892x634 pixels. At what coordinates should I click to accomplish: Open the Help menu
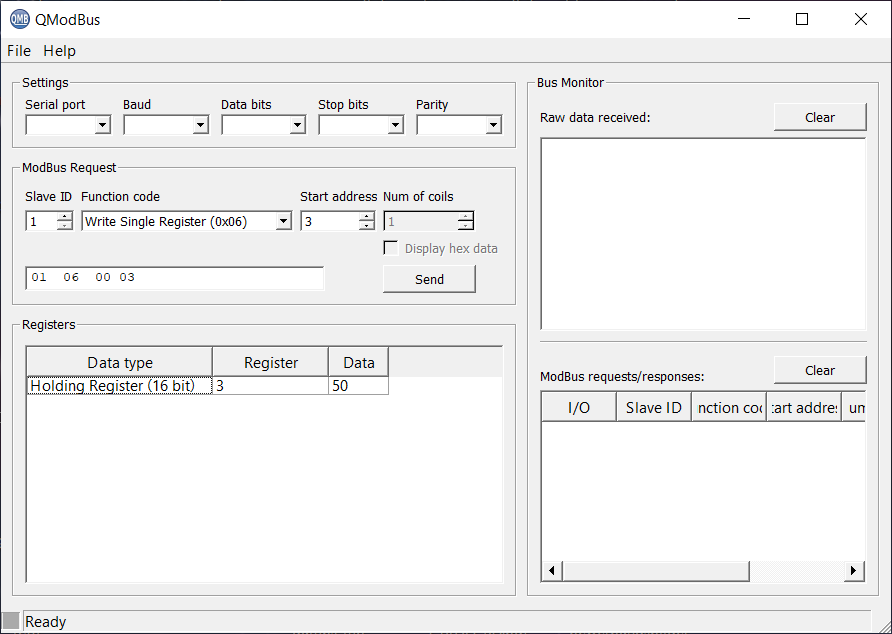click(59, 51)
